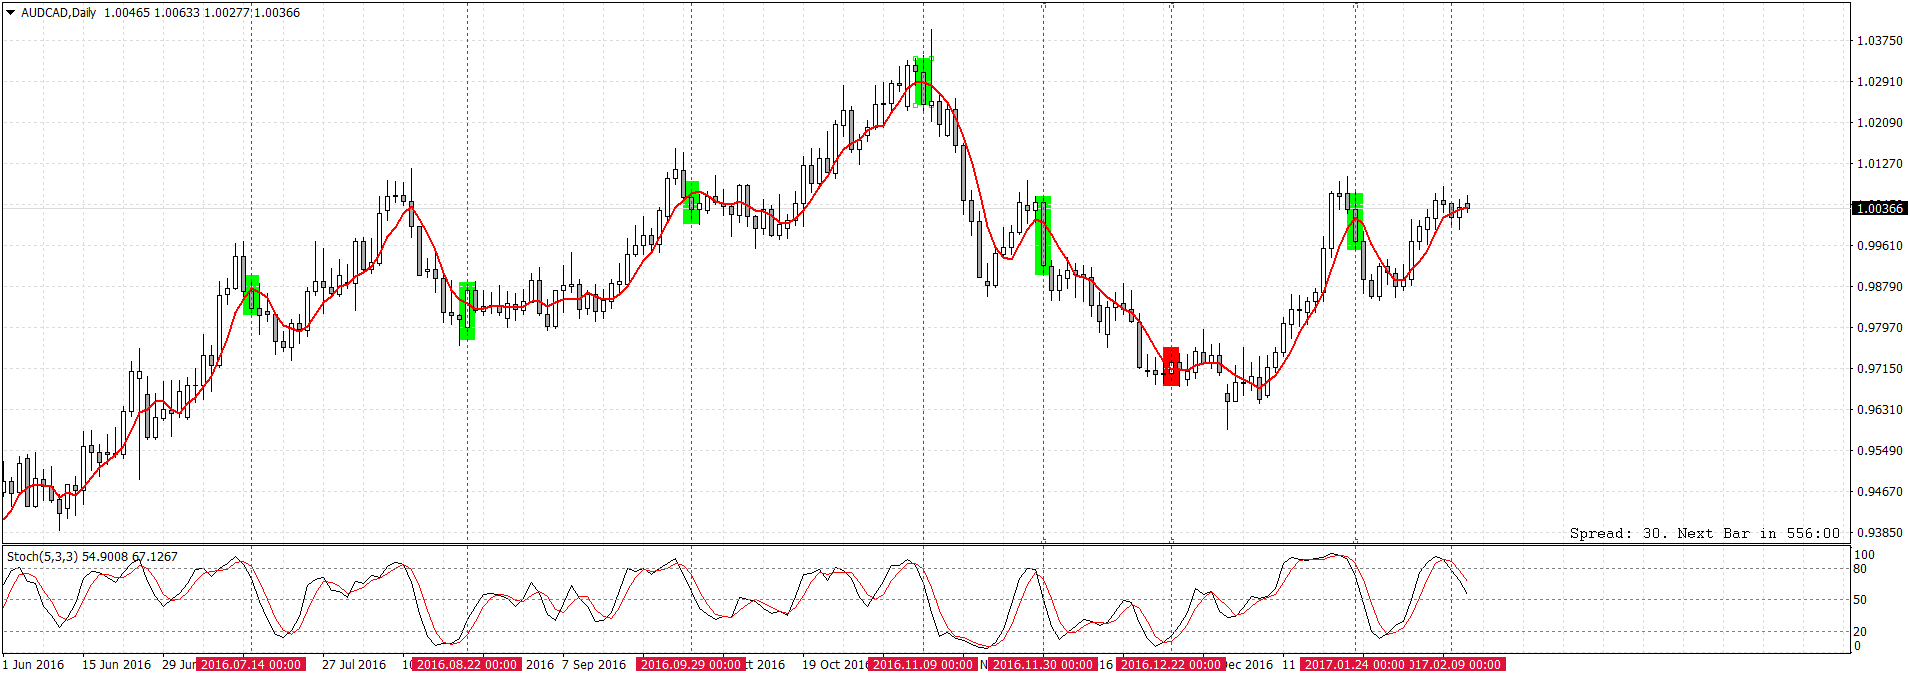Click the stochastic 20 level label

pyautogui.click(x=1860, y=632)
